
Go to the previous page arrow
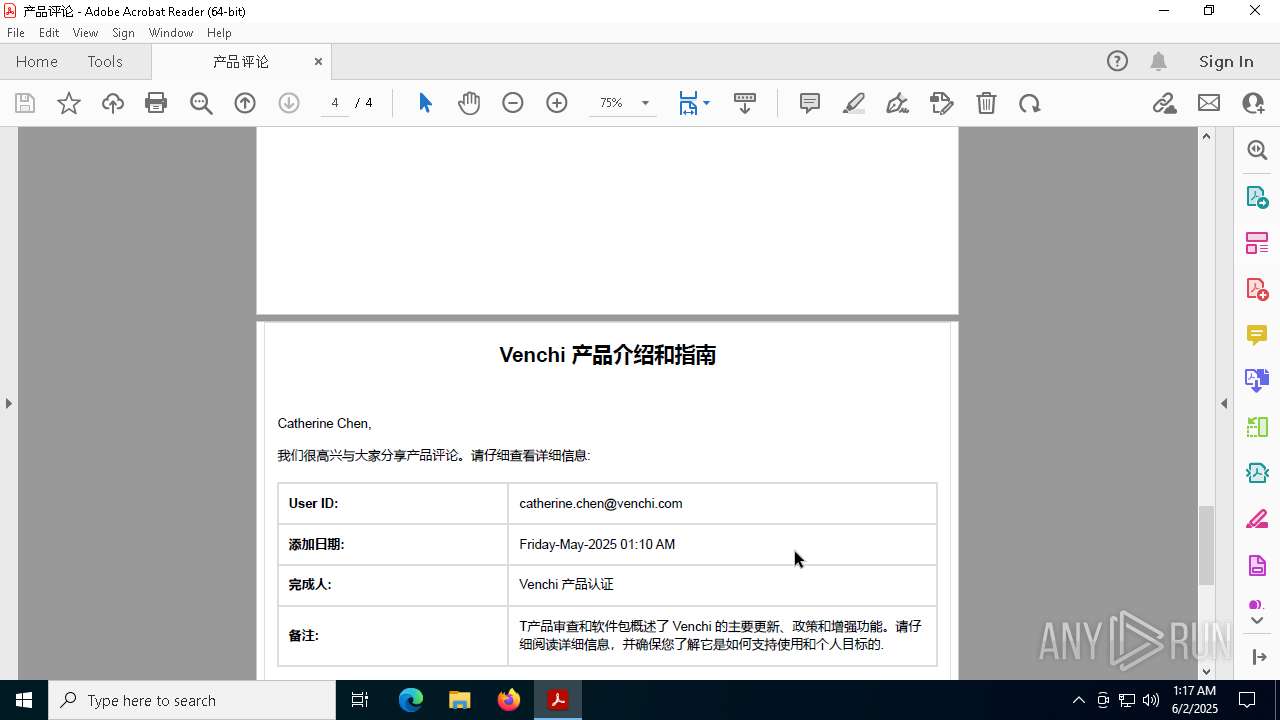[x=245, y=103]
